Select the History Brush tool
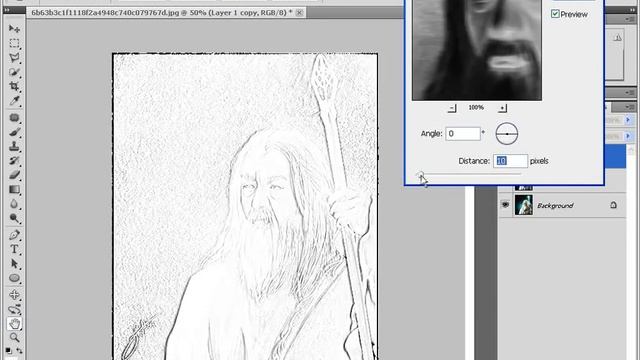The height and width of the screenshot is (360, 640). 14,160
